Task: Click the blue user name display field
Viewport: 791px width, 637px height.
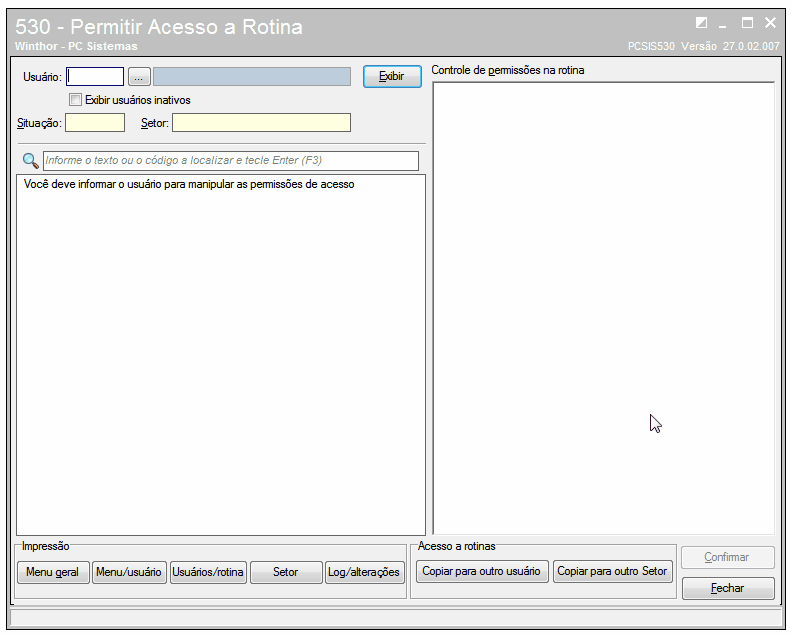Action: pos(252,77)
